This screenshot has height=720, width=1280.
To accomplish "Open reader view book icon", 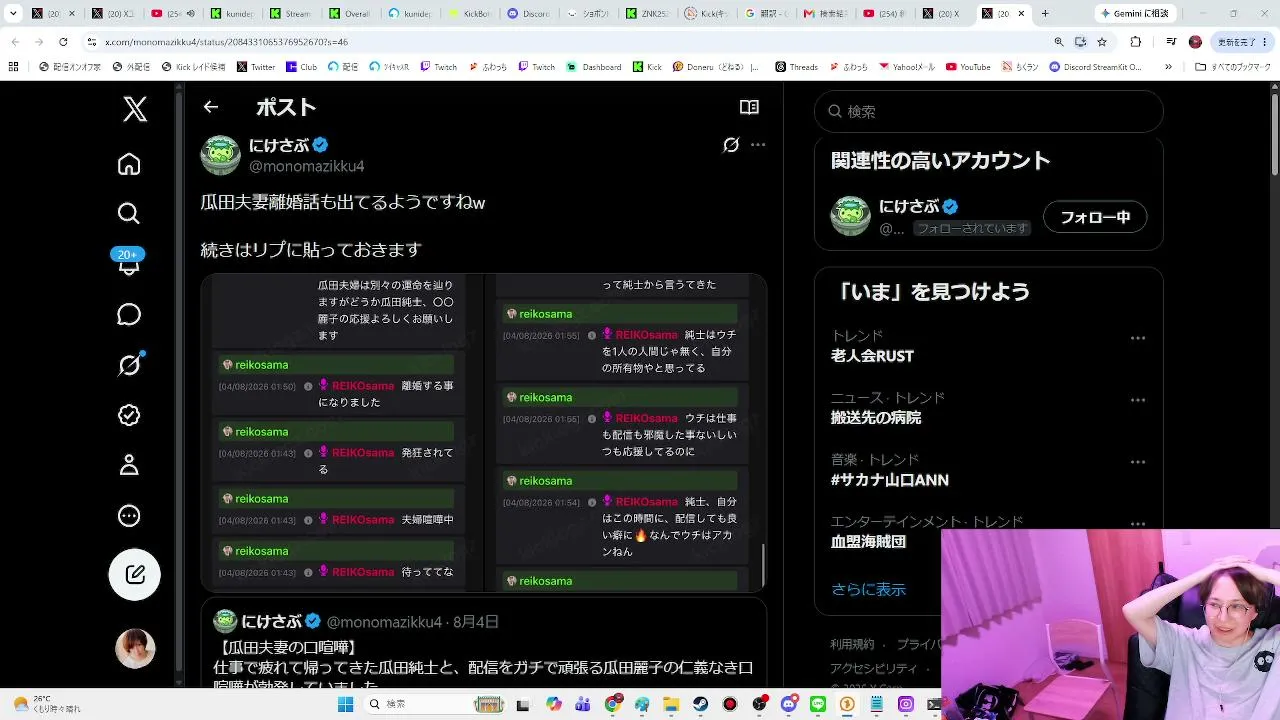I will pyautogui.click(x=749, y=107).
